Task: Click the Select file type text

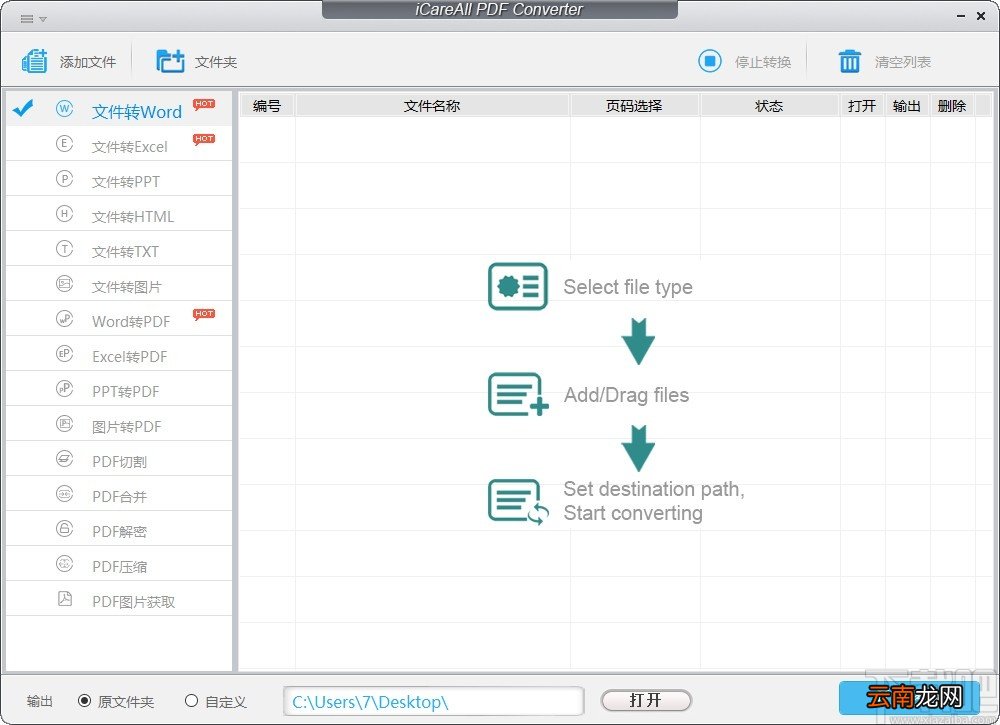Action: tap(628, 287)
